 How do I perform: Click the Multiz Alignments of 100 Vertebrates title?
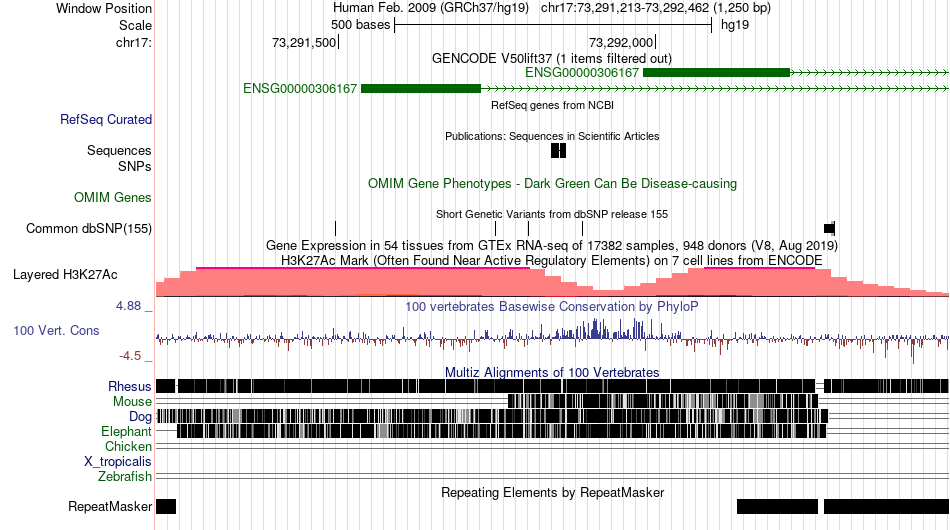[552, 372]
